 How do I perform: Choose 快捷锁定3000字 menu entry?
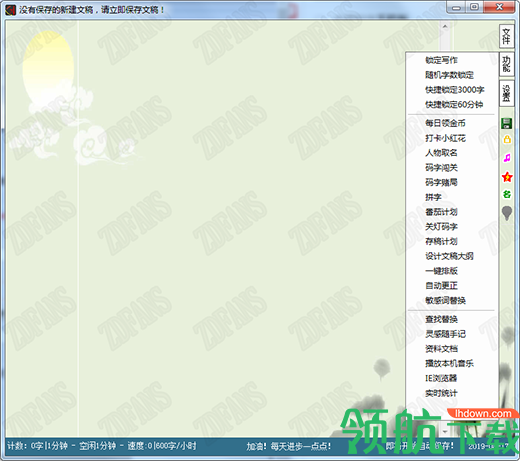(455, 90)
